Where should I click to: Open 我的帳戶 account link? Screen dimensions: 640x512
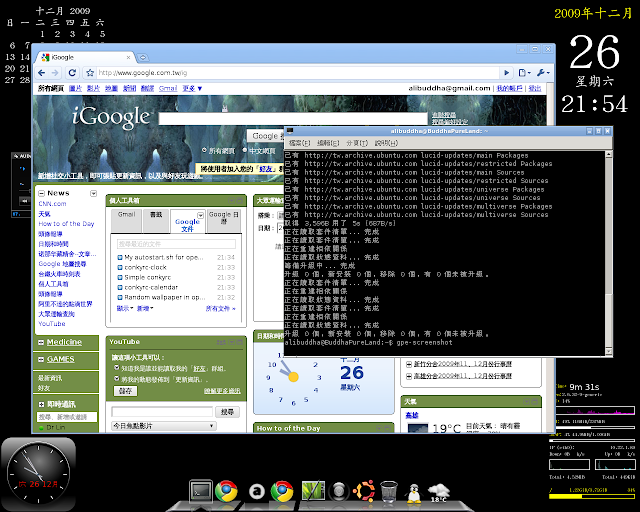coord(509,88)
